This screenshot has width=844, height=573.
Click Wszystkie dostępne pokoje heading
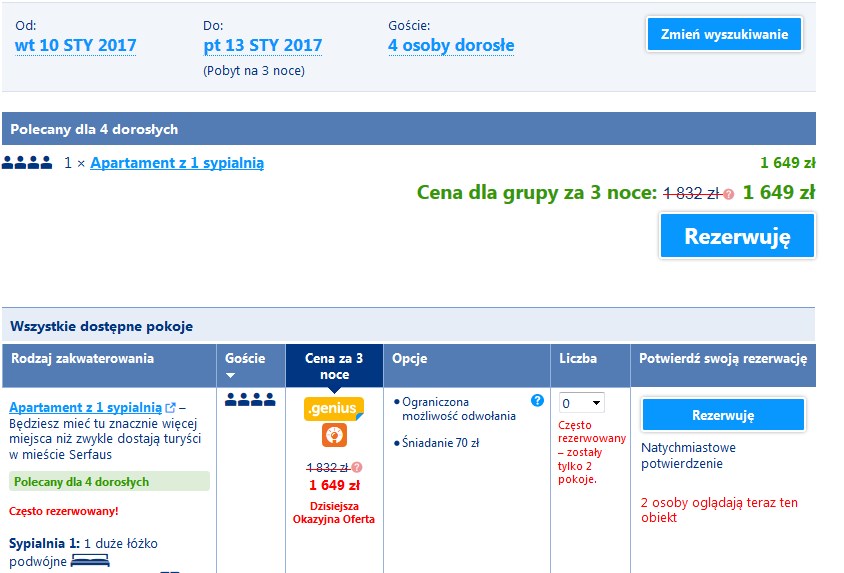pos(101,327)
